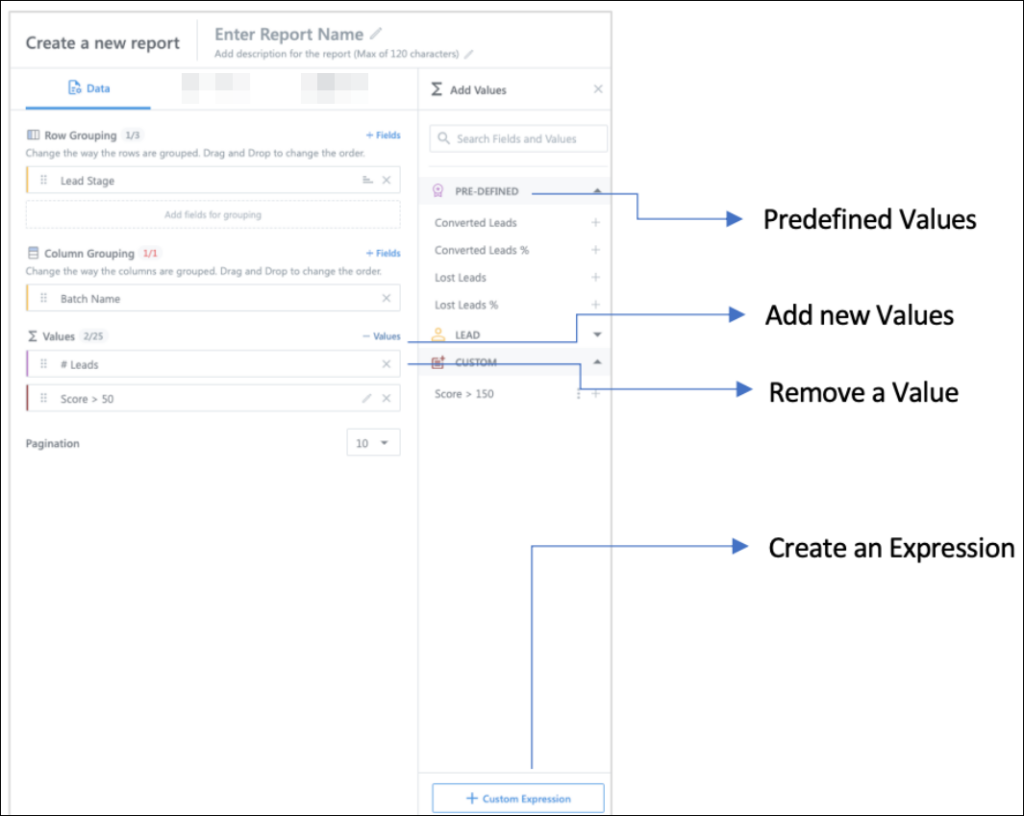
Task: Edit the report name with pencil icon
Action: click(376, 33)
